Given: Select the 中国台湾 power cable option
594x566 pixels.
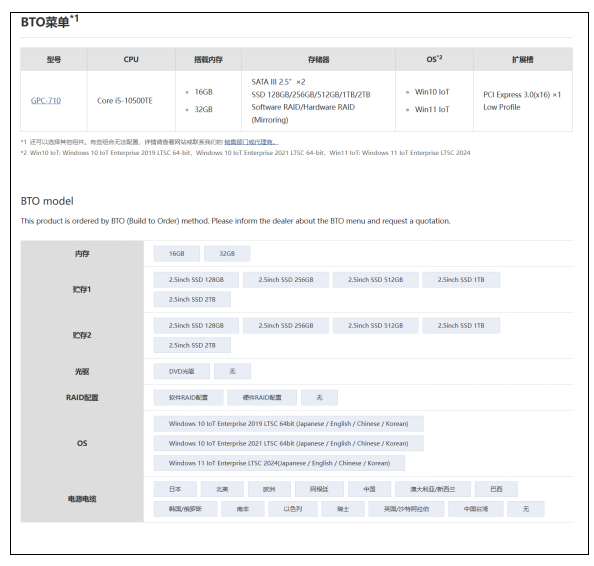Looking at the screenshot, I should coord(475,509).
